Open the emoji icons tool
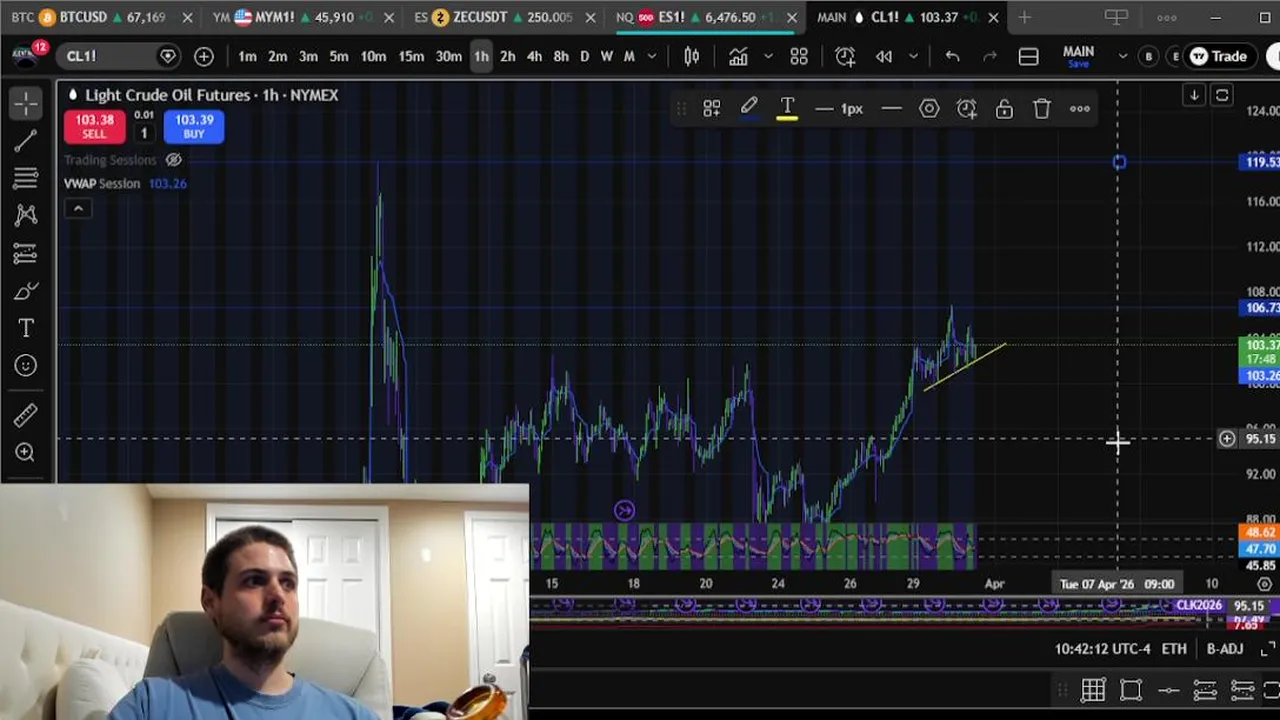The image size is (1280, 720). 26,366
